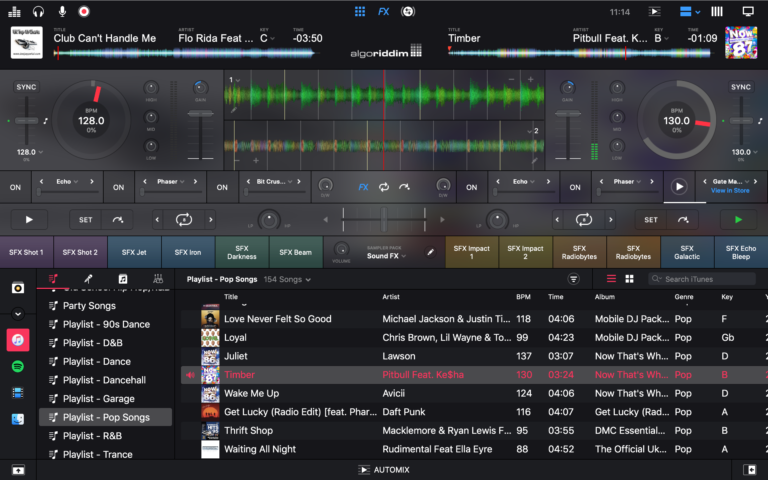Open the top FX panel icon

384,11
